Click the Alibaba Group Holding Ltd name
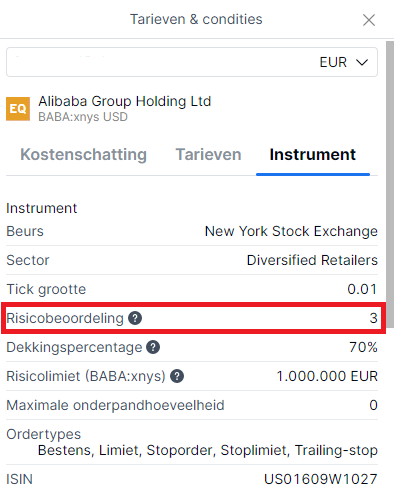 125,101
